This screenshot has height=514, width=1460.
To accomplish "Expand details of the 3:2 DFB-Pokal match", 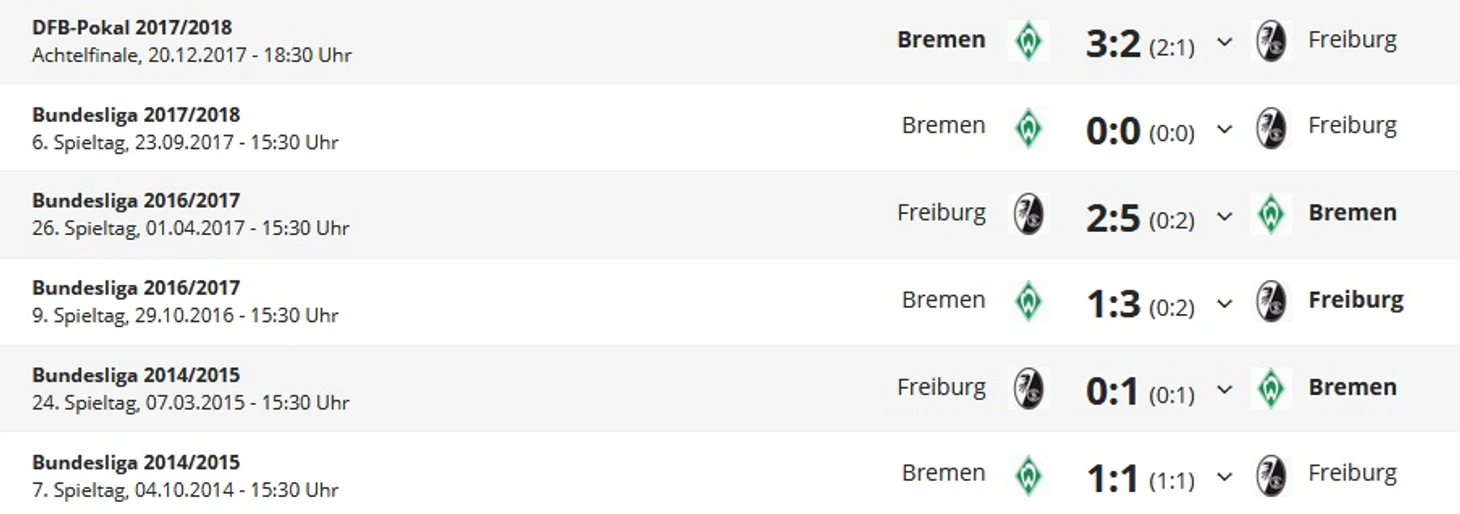I will point(1224,43).
